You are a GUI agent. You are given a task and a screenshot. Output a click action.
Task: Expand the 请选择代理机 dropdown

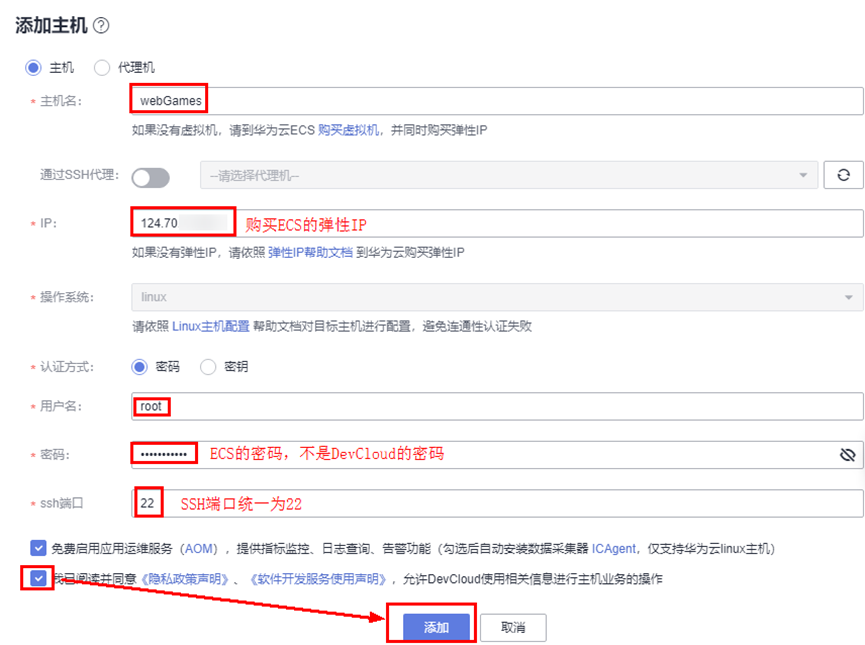[x=509, y=175]
